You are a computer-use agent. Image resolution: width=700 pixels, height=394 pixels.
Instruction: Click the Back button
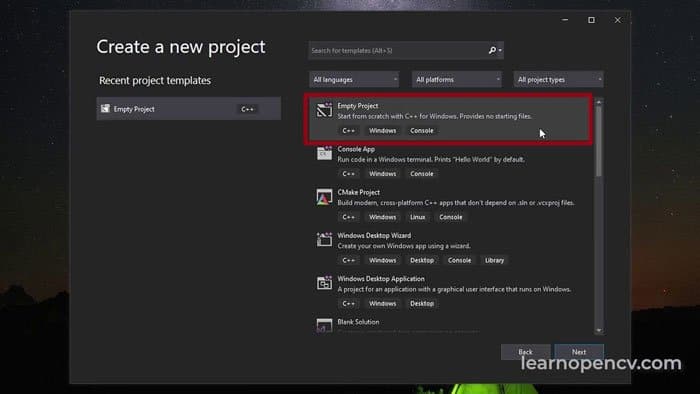(525, 352)
